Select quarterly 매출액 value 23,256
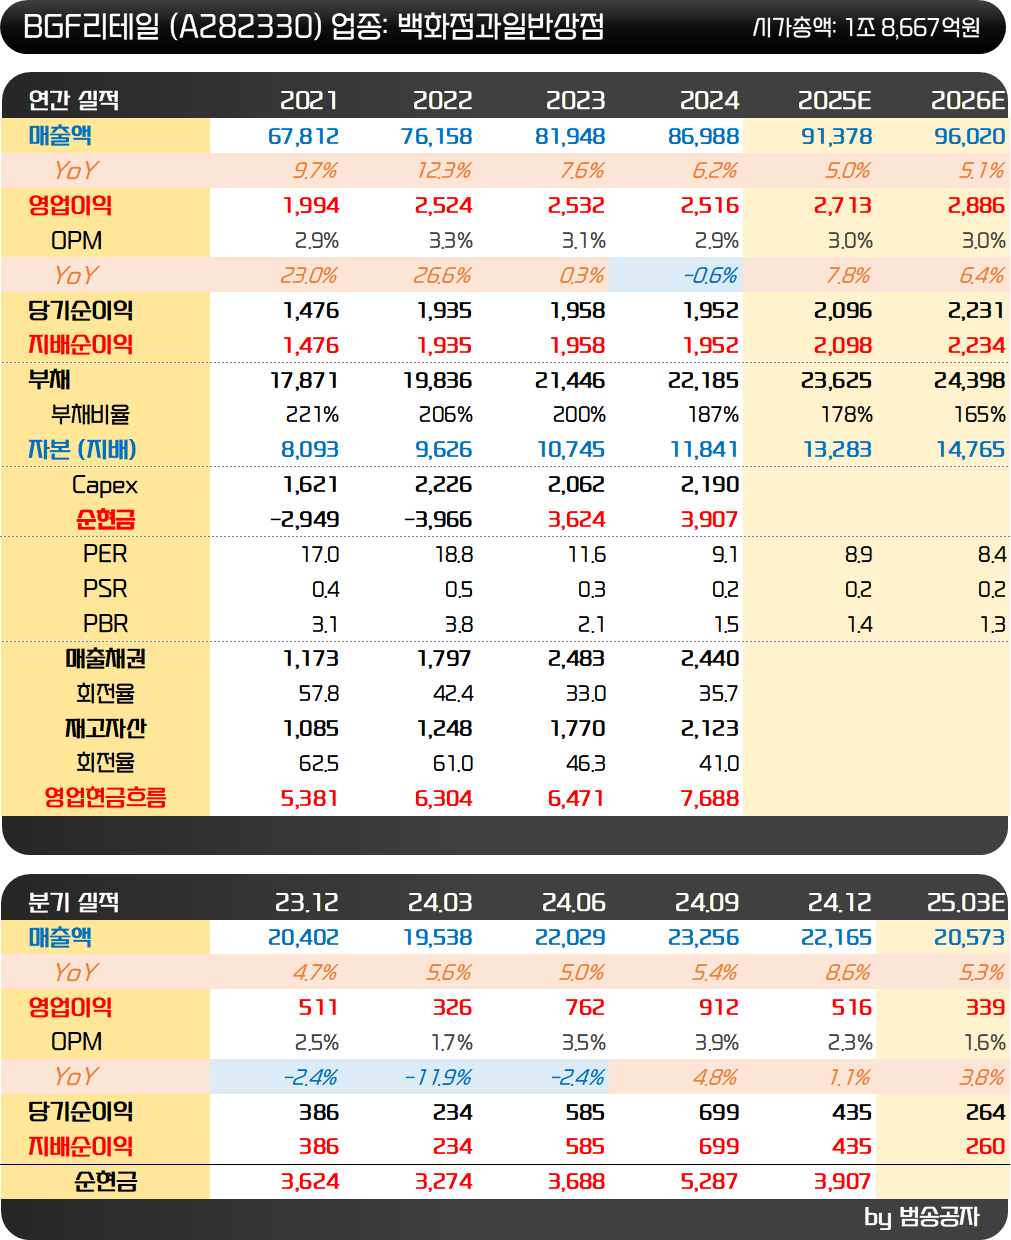Screen dimensions: 1011x1240 (x=704, y=938)
